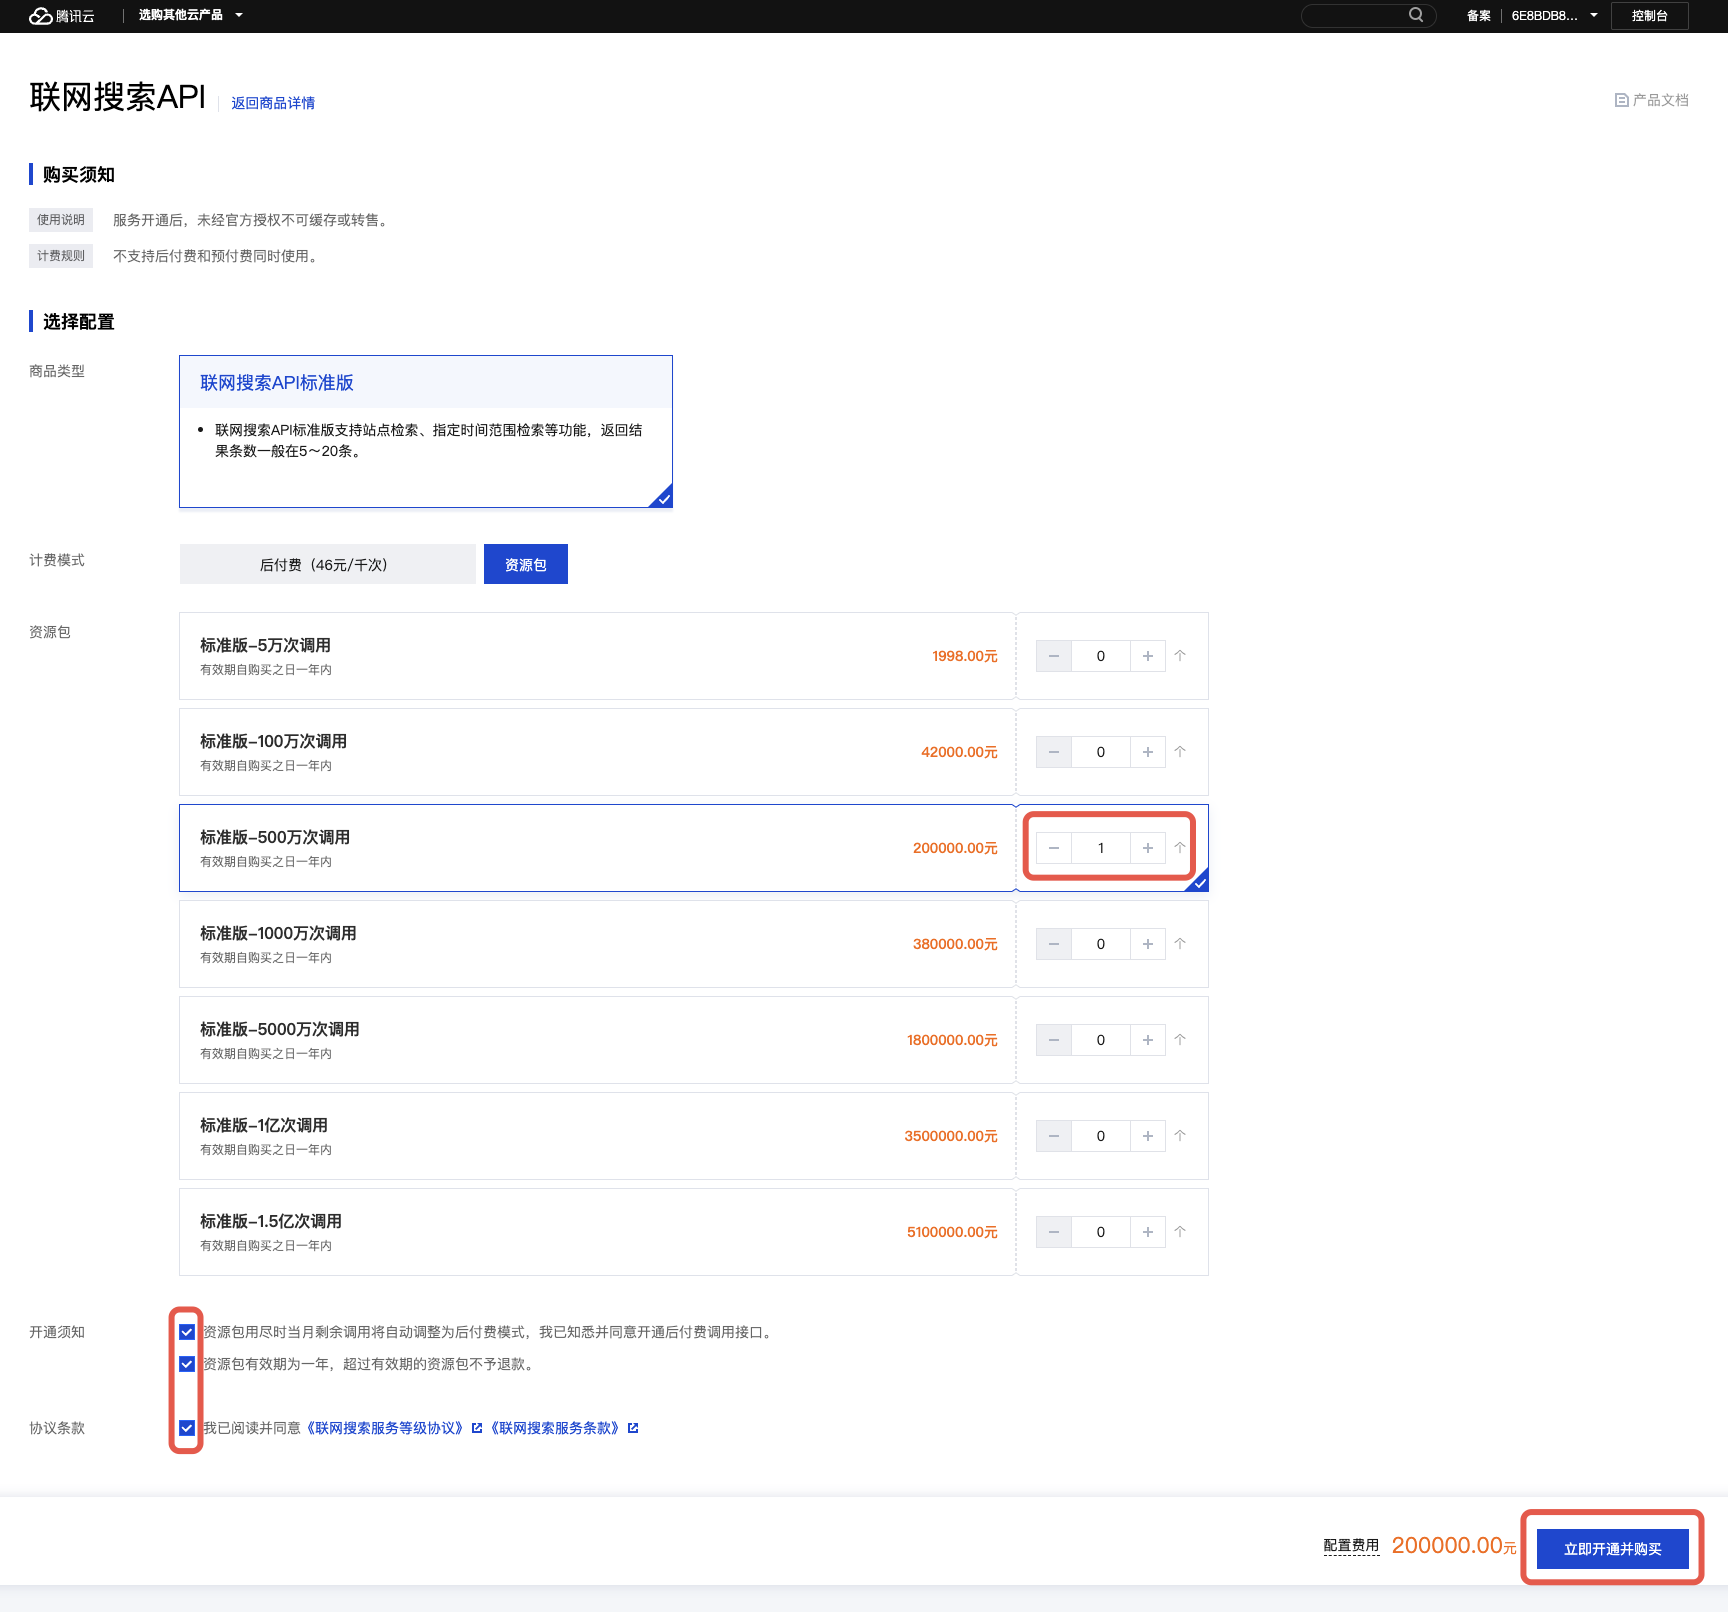Click the 5100000.00元 price text

952,1232
